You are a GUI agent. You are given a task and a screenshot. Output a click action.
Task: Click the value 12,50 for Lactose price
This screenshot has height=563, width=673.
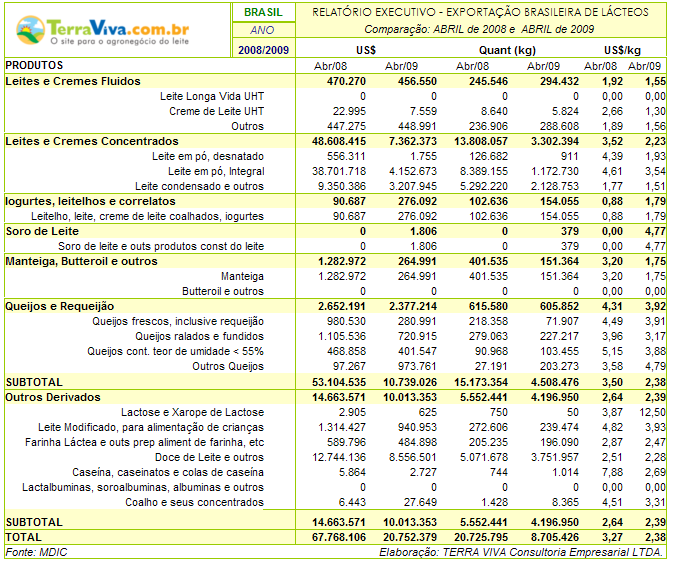tap(652, 412)
